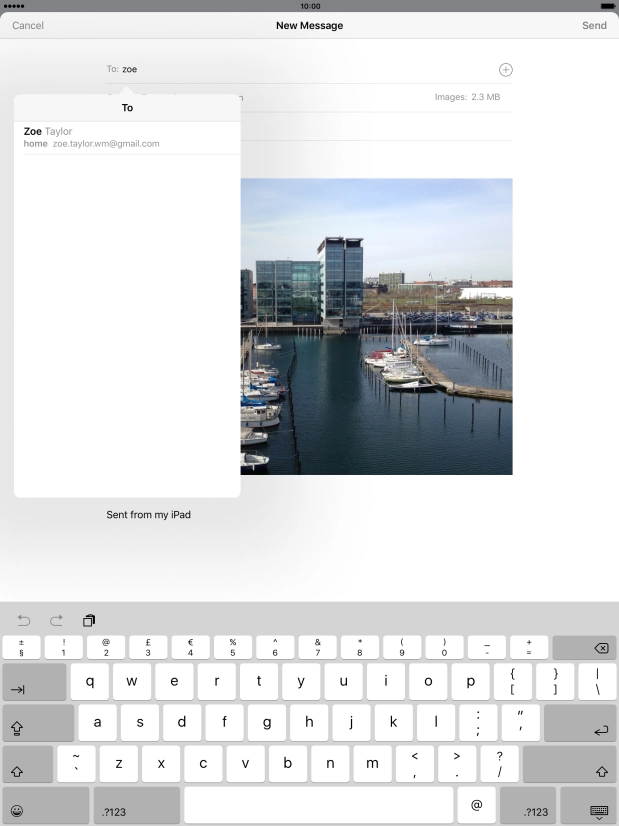Tap the undo arrow above keyboard

24,620
